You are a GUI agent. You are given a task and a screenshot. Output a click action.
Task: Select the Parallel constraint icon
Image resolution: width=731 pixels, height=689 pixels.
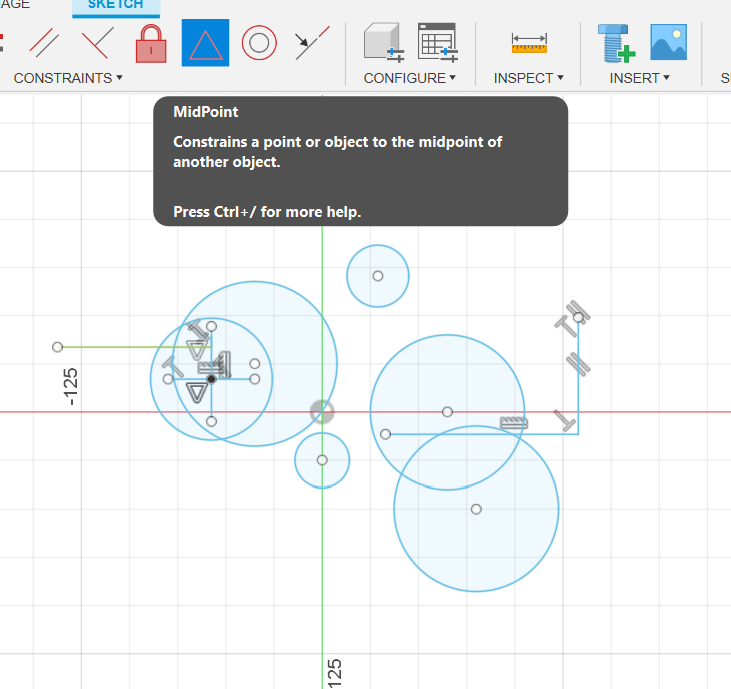pyautogui.click(x=44, y=43)
